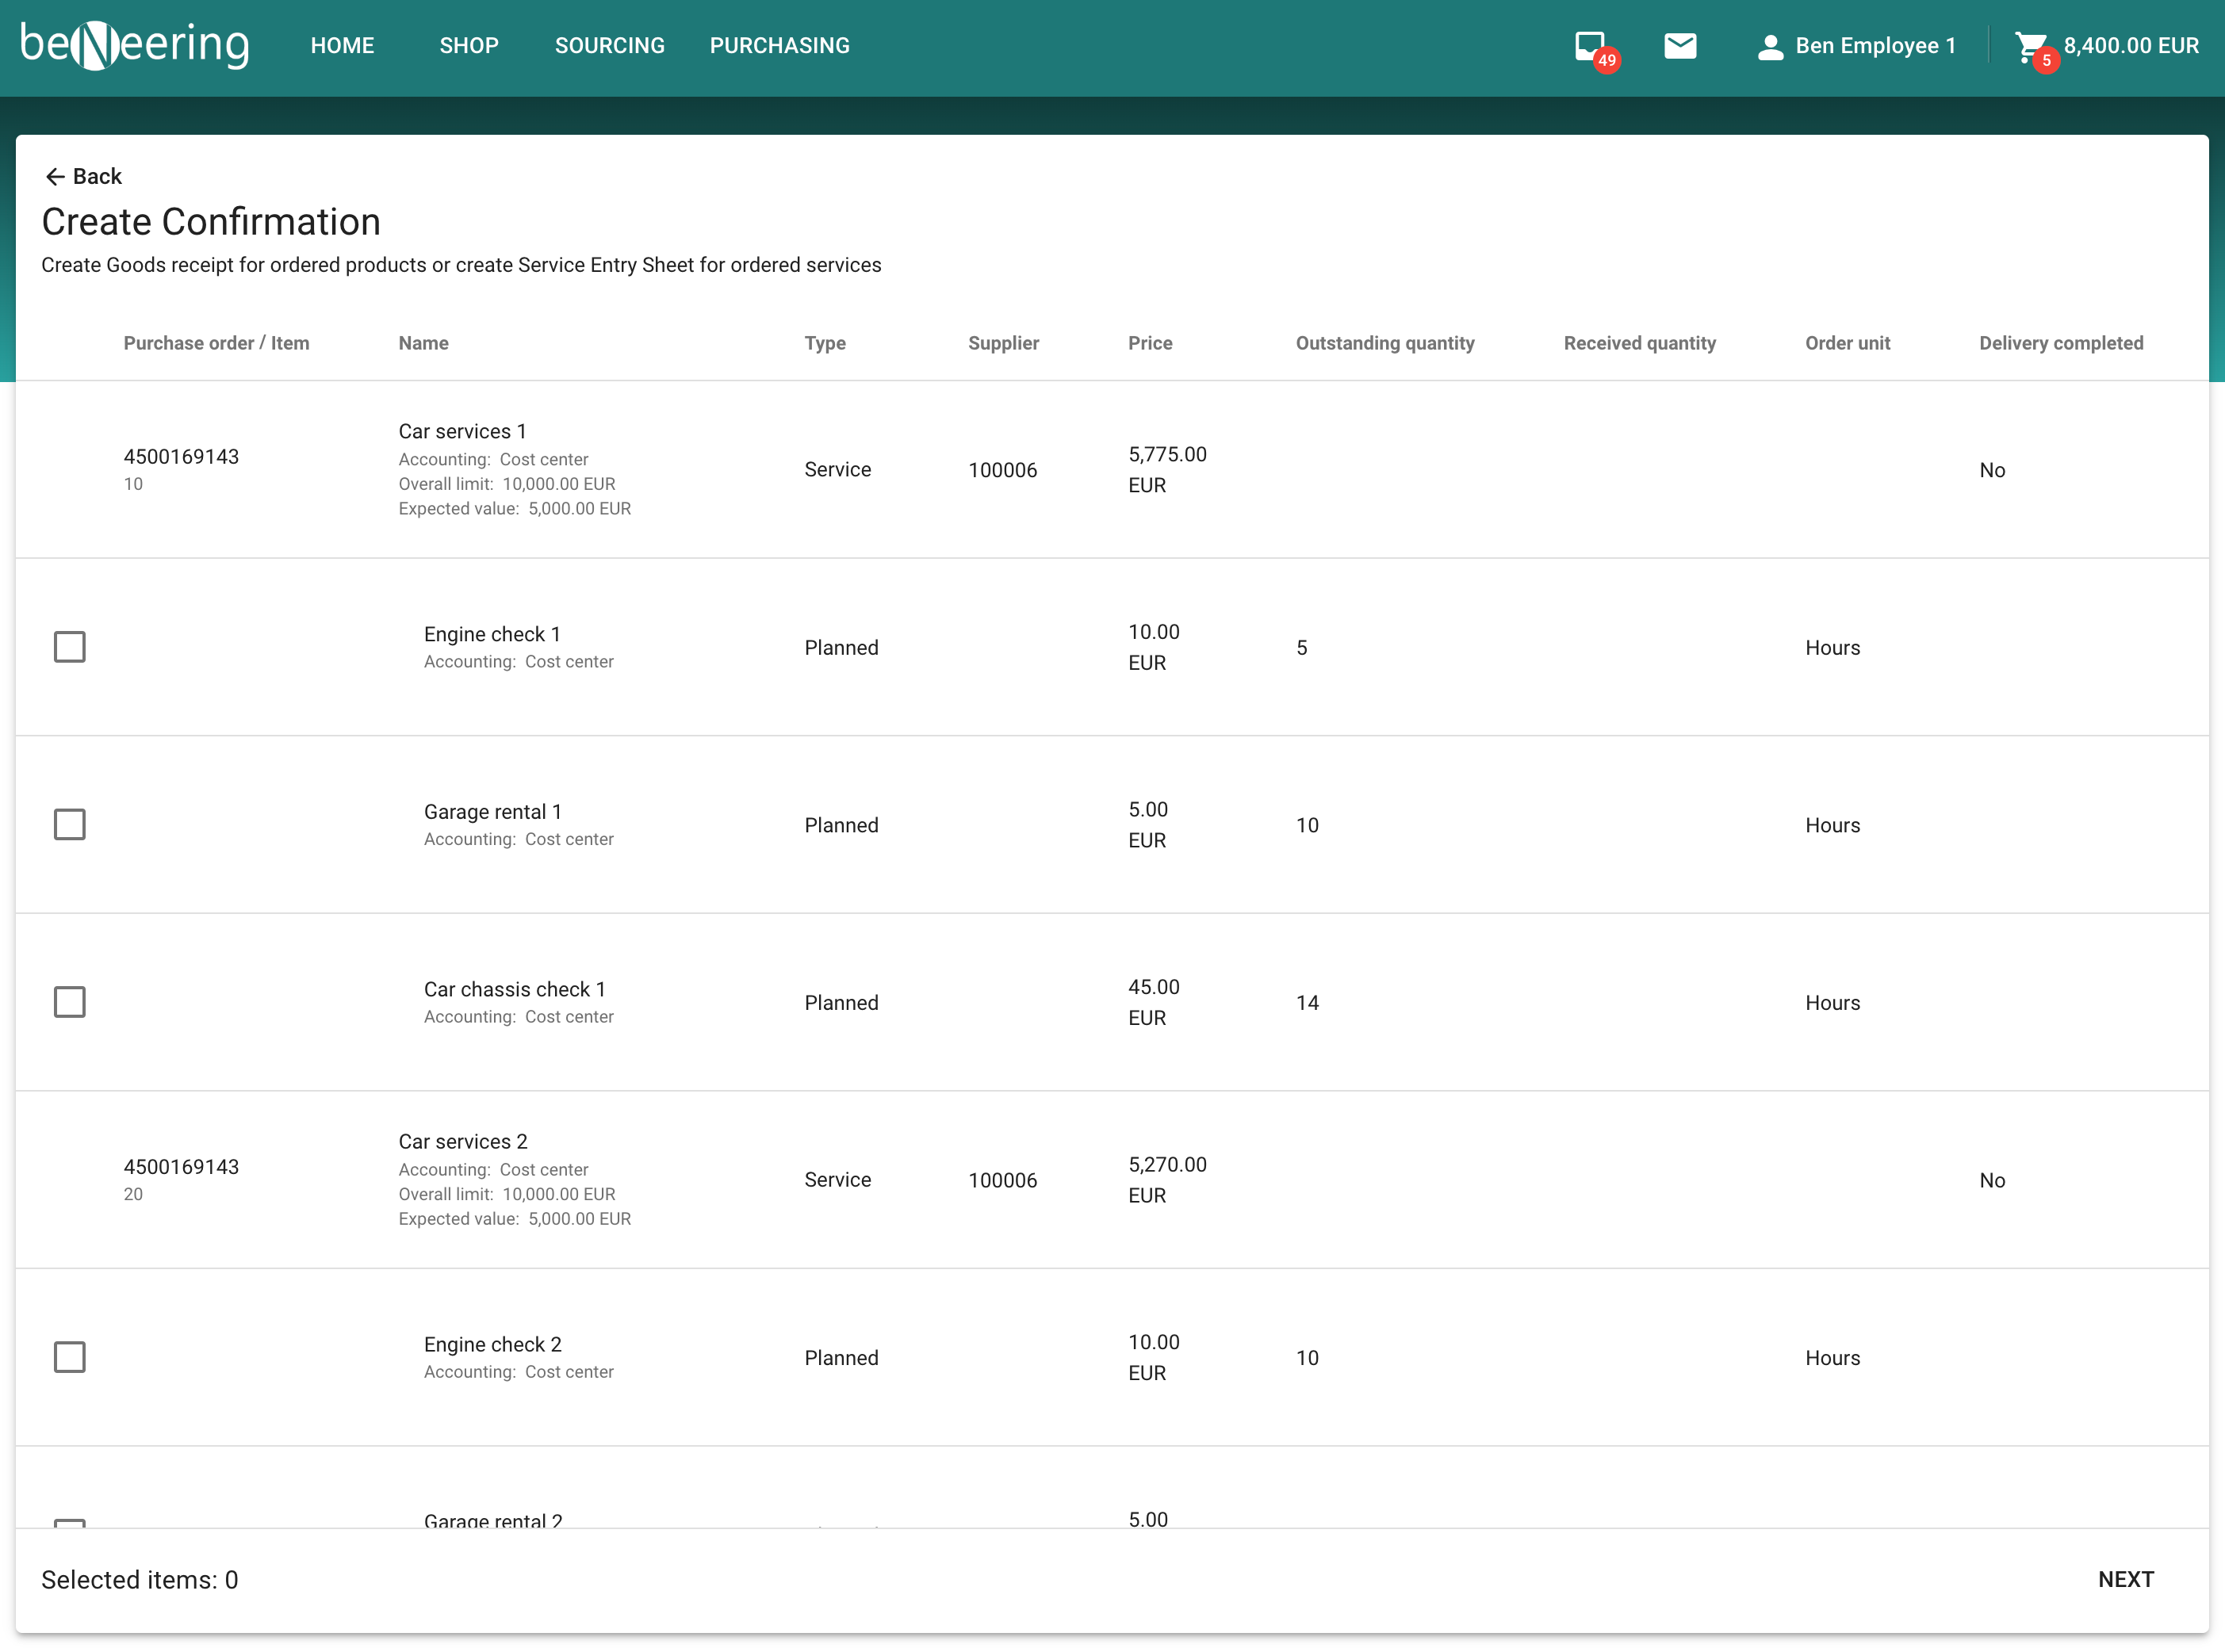Click the beNeering logo
The width and height of the screenshot is (2225, 1652).
(135, 45)
